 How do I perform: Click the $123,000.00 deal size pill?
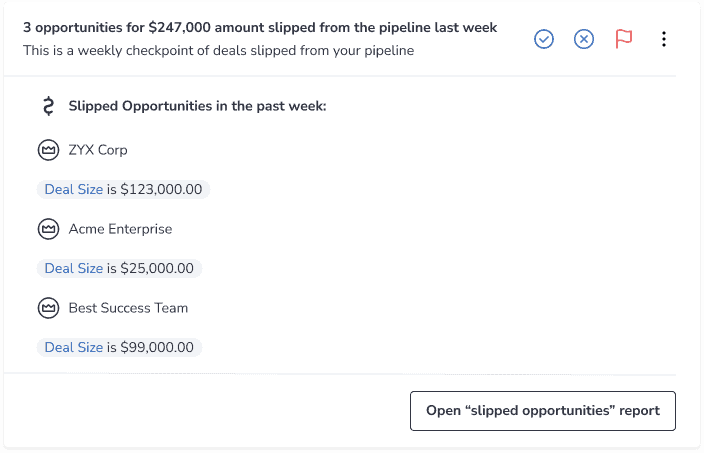(123, 189)
